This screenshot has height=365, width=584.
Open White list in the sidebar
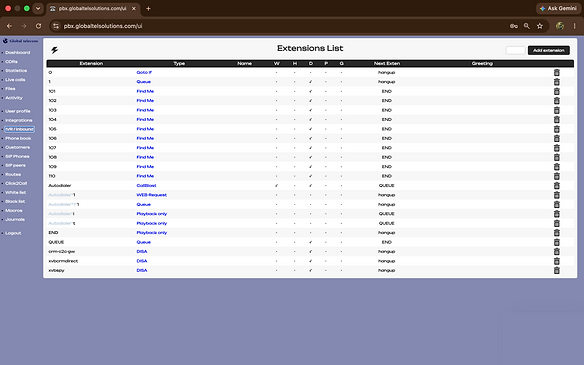tap(16, 193)
